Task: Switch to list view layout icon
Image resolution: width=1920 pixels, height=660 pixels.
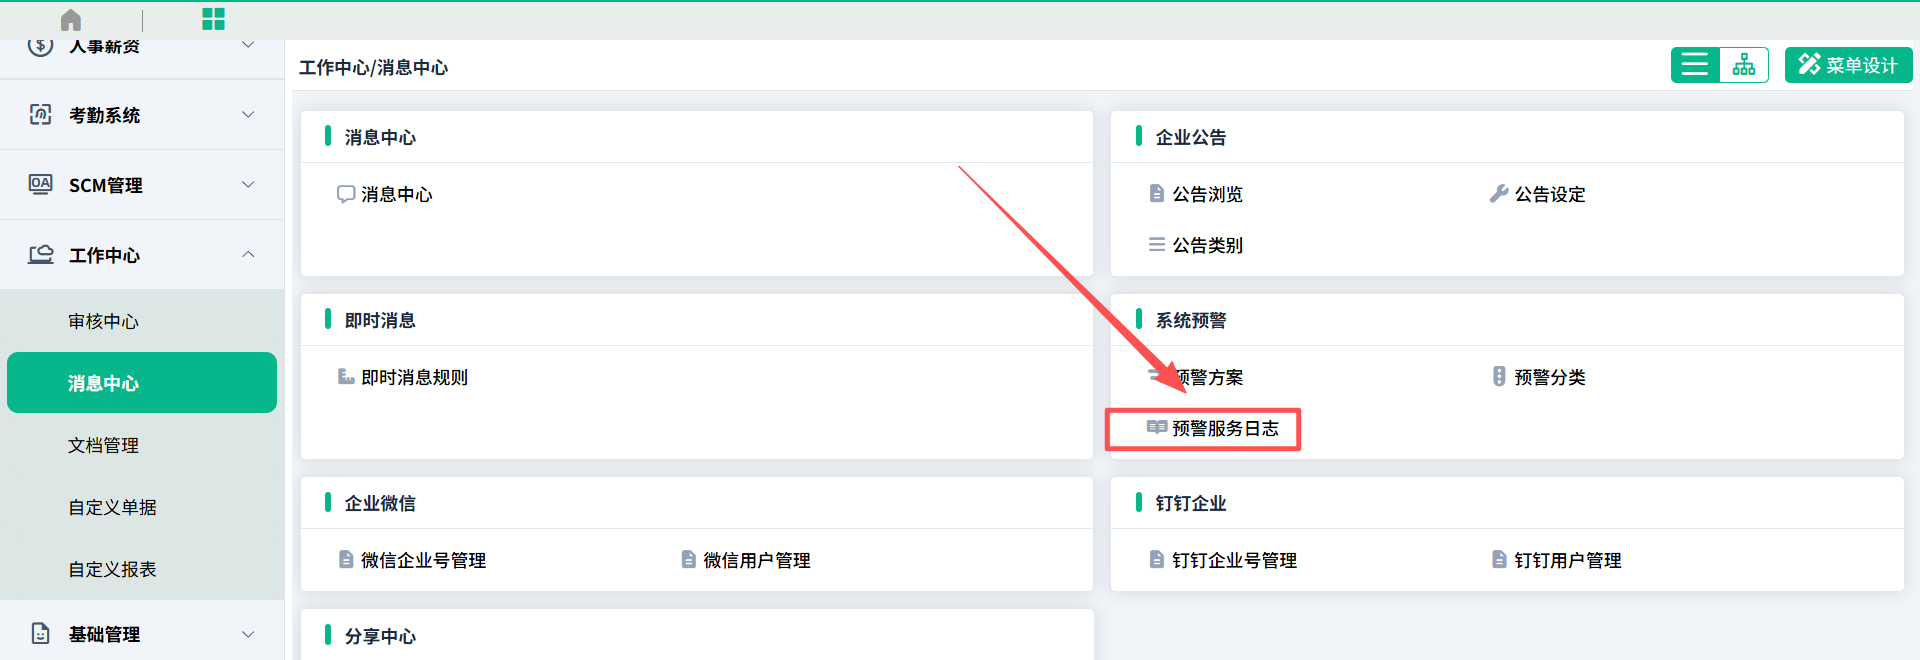Action: 1695,65
